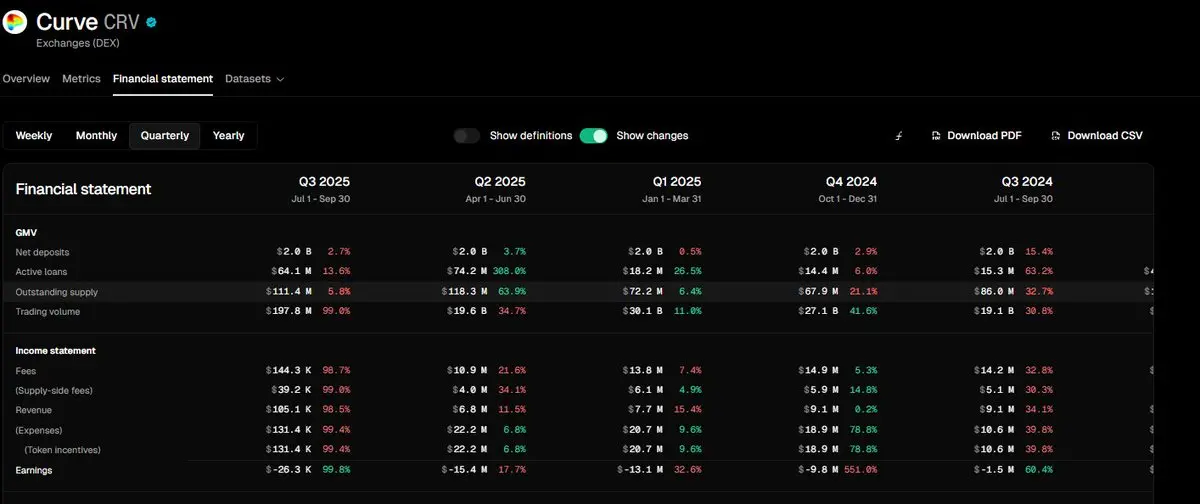Click the blue verified badge next to CRV
Screen dimensions: 1200x504
point(151,21)
